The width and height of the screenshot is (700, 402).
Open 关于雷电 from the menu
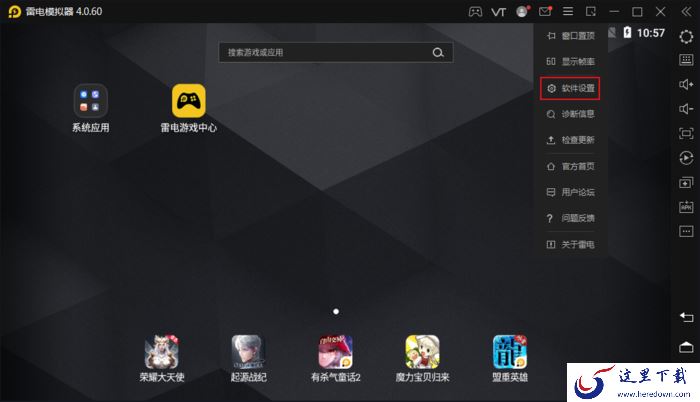pos(571,244)
